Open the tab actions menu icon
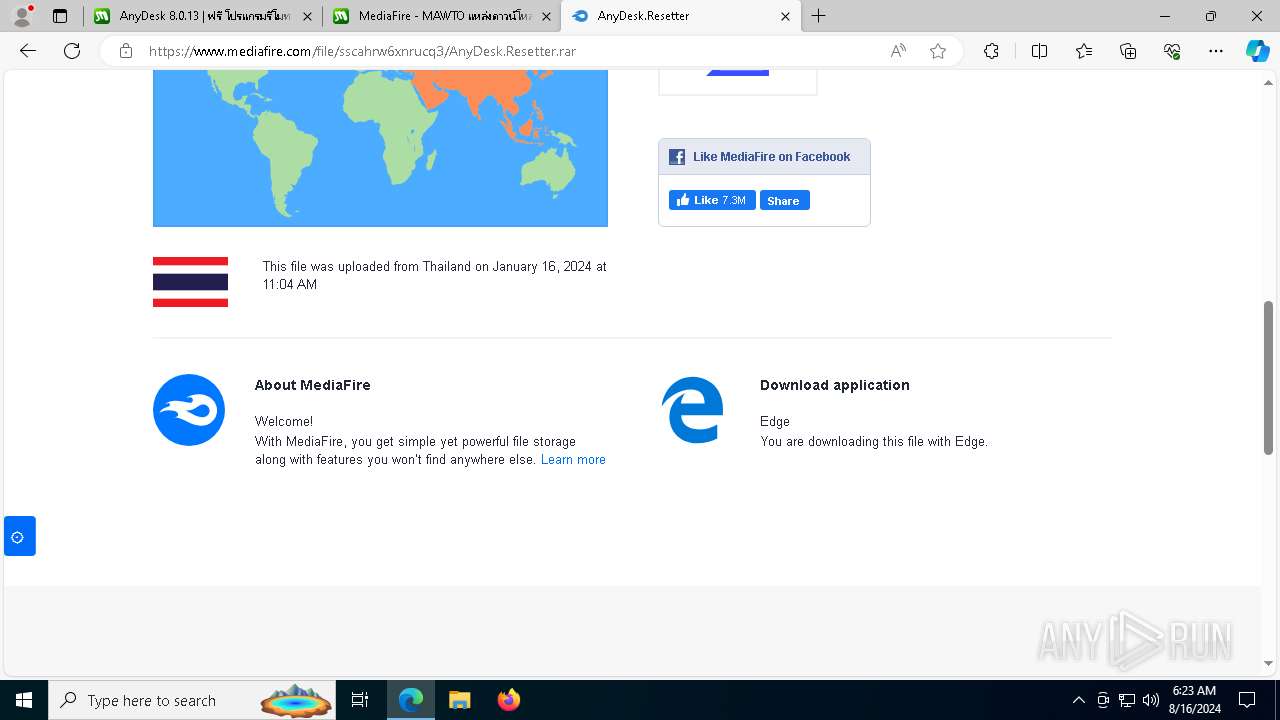This screenshot has width=1280, height=720. click(x=60, y=16)
